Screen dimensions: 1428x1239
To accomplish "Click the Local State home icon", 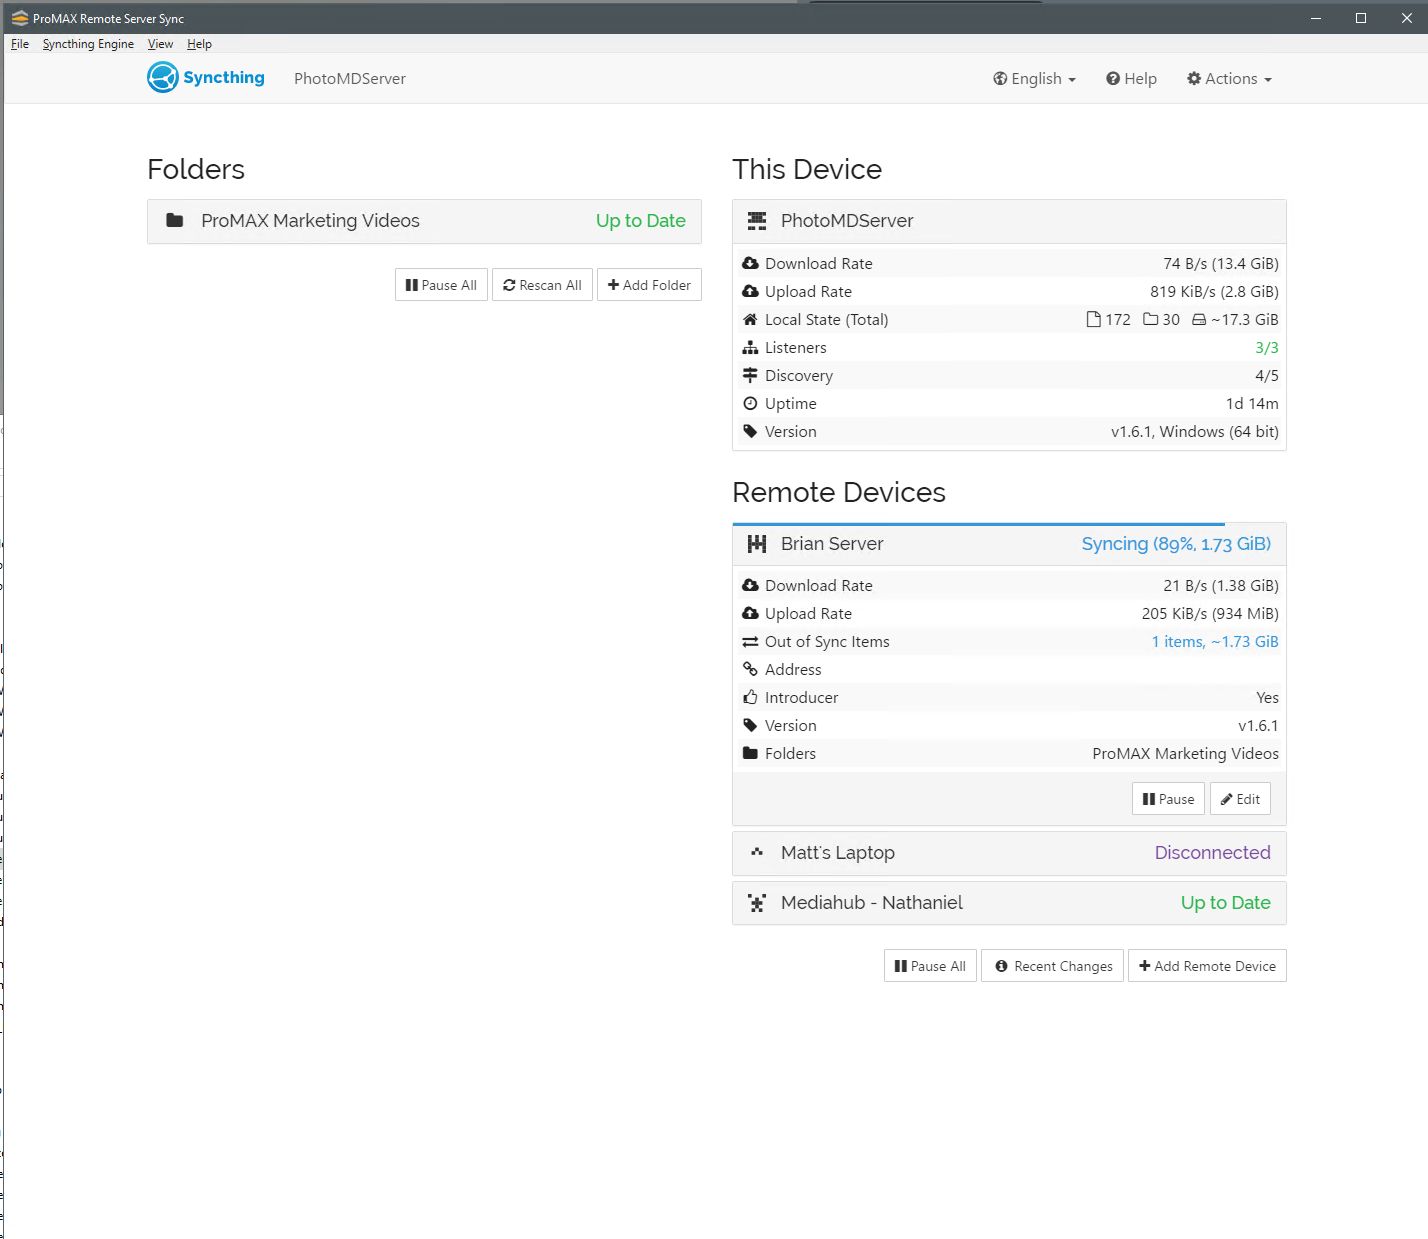I will 750,319.
